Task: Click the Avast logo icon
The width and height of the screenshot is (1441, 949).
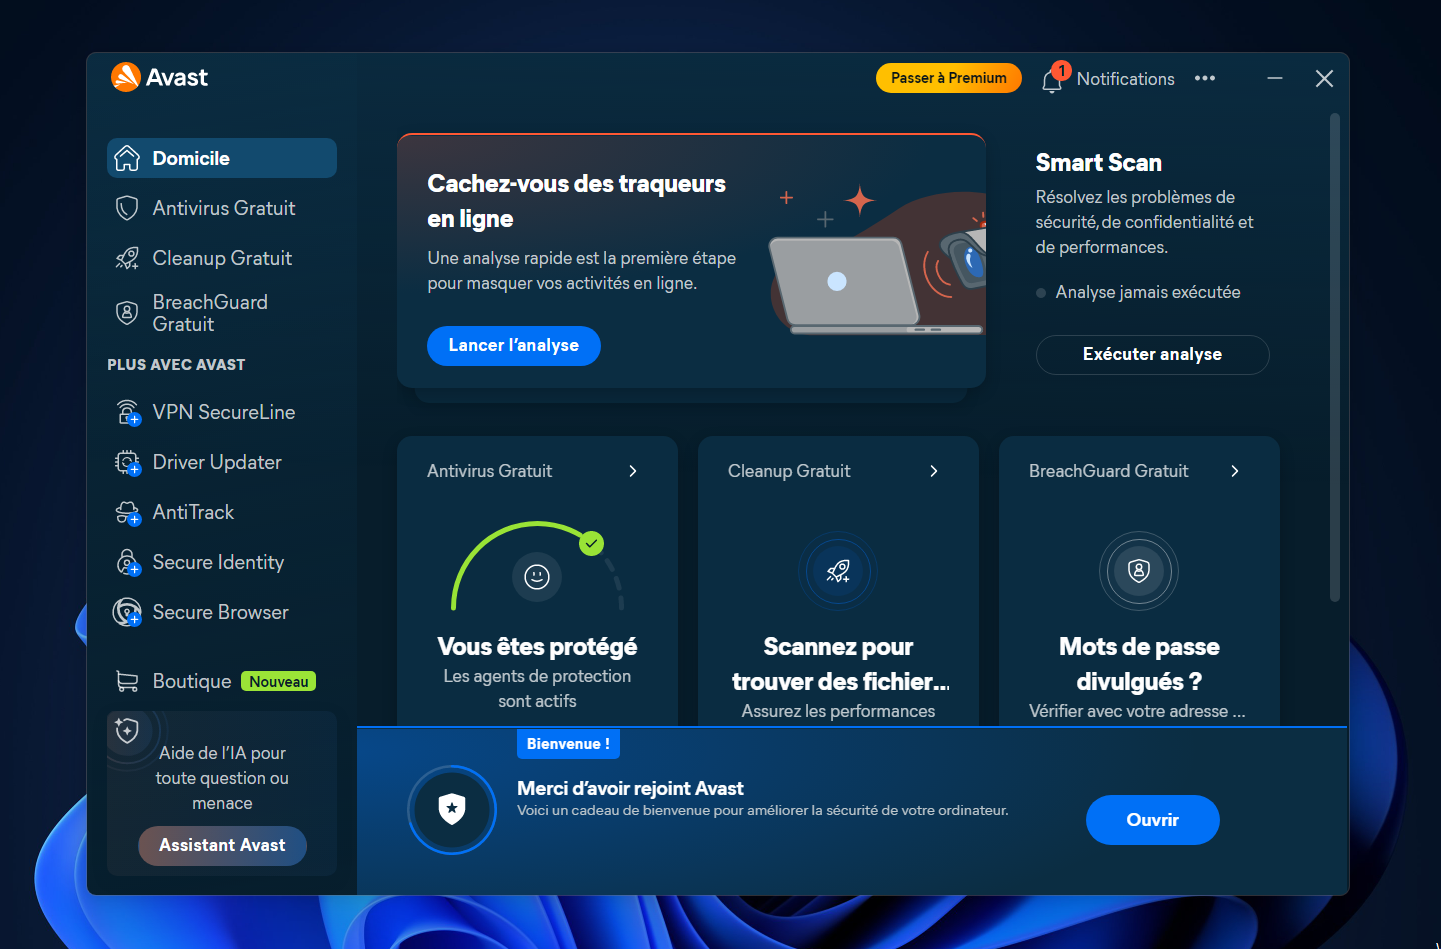Action: [126, 77]
